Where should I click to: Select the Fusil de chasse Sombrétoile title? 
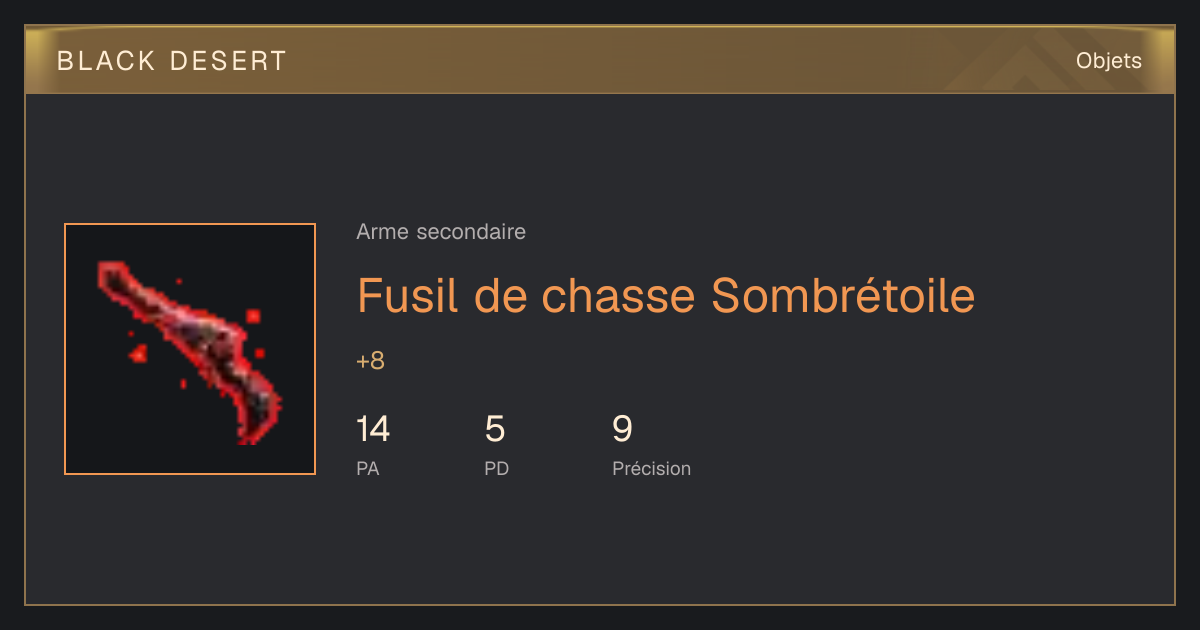click(x=666, y=295)
